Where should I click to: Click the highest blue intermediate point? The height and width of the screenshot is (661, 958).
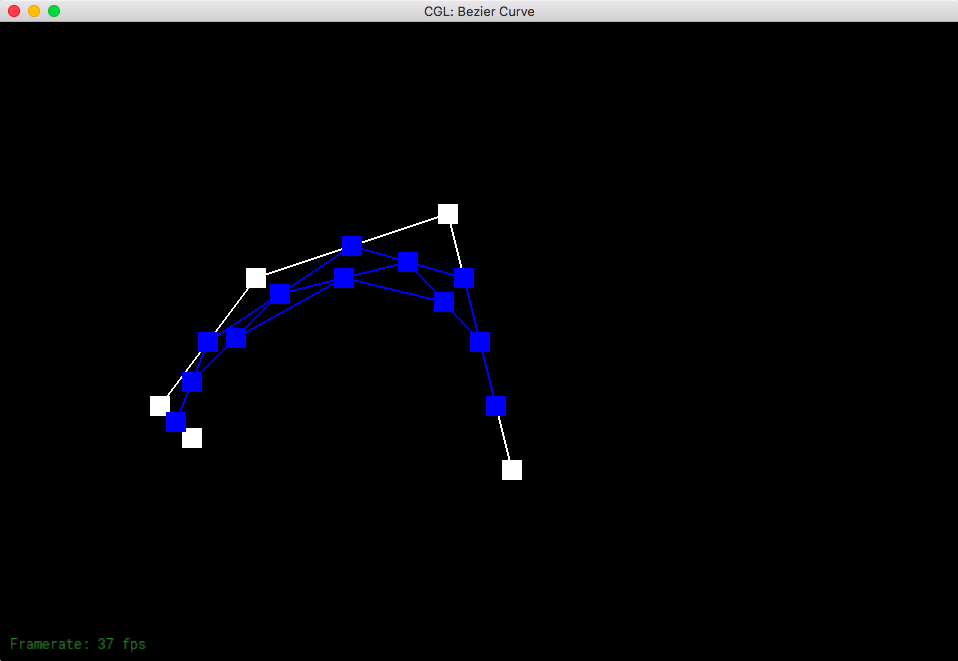[352, 246]
